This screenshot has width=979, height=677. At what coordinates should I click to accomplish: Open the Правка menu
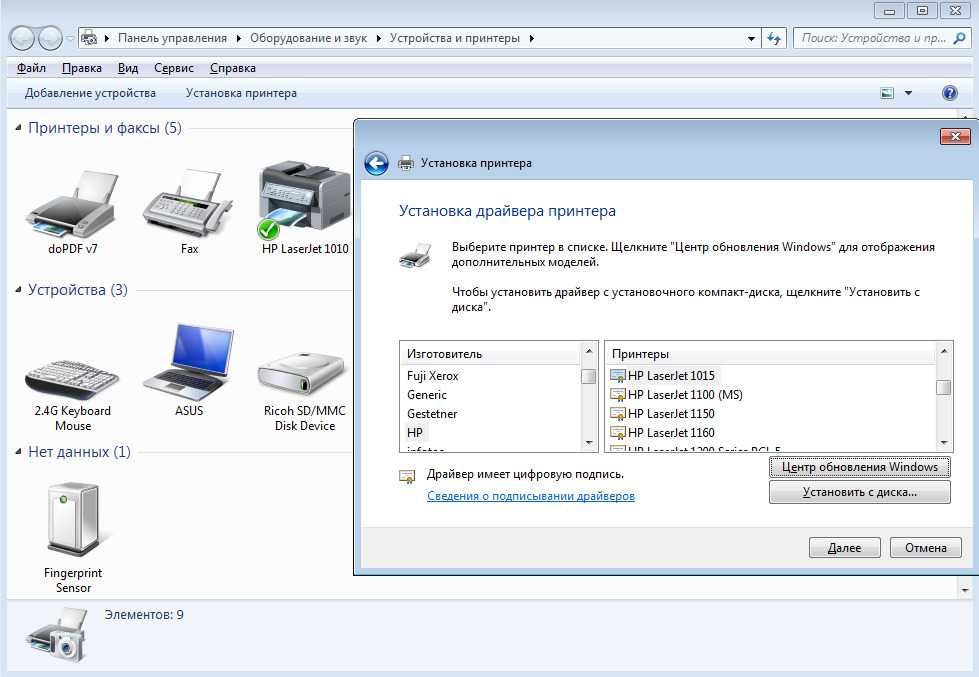[82, 68]
